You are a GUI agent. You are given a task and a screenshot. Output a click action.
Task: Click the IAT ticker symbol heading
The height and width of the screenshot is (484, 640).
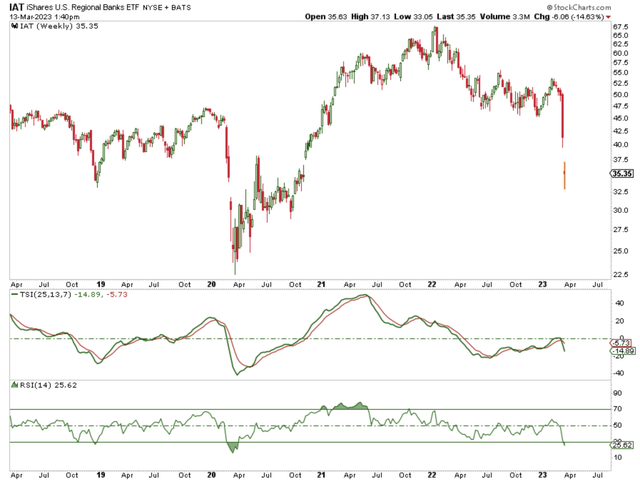(17, 7)
